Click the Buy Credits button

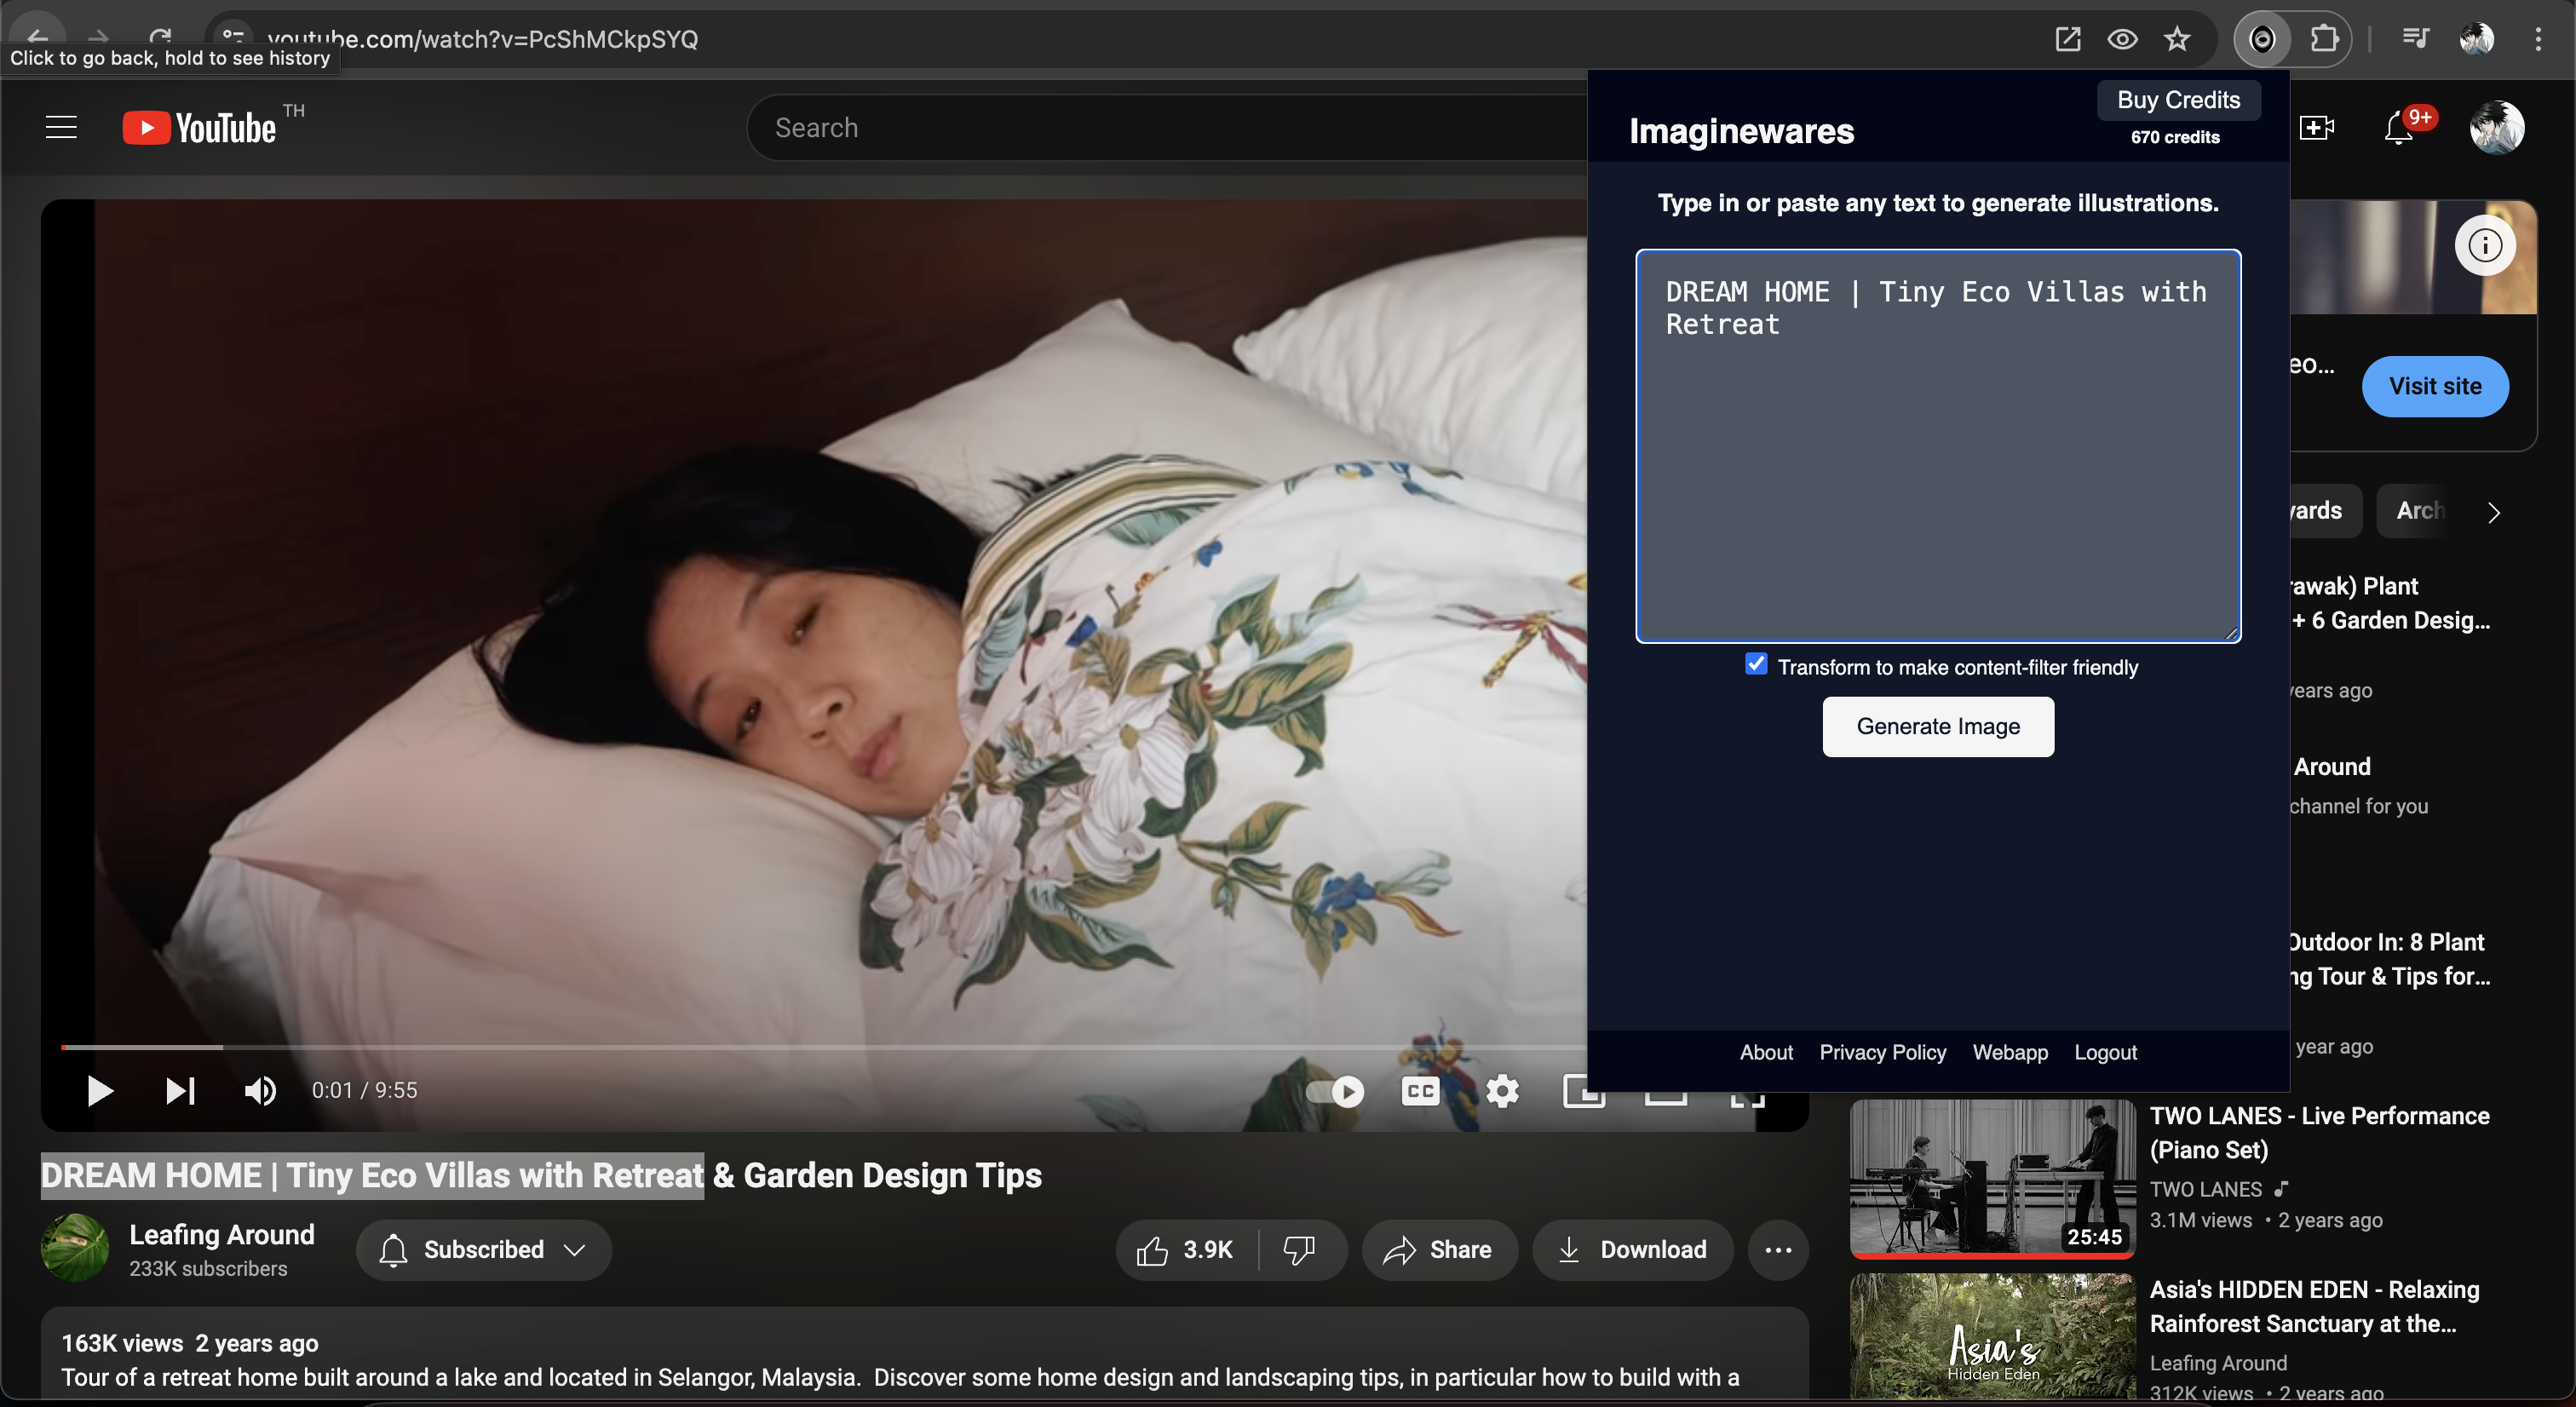[2178, 100]
